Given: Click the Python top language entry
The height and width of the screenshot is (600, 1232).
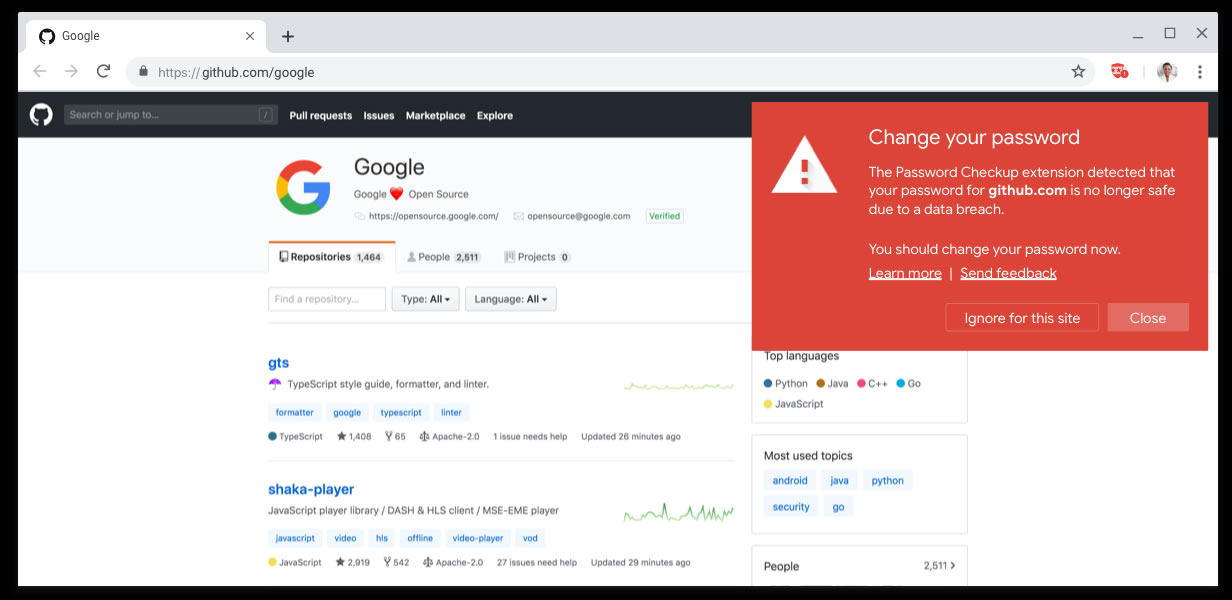Looking at the screenshot, I should [x=785, y=384].
